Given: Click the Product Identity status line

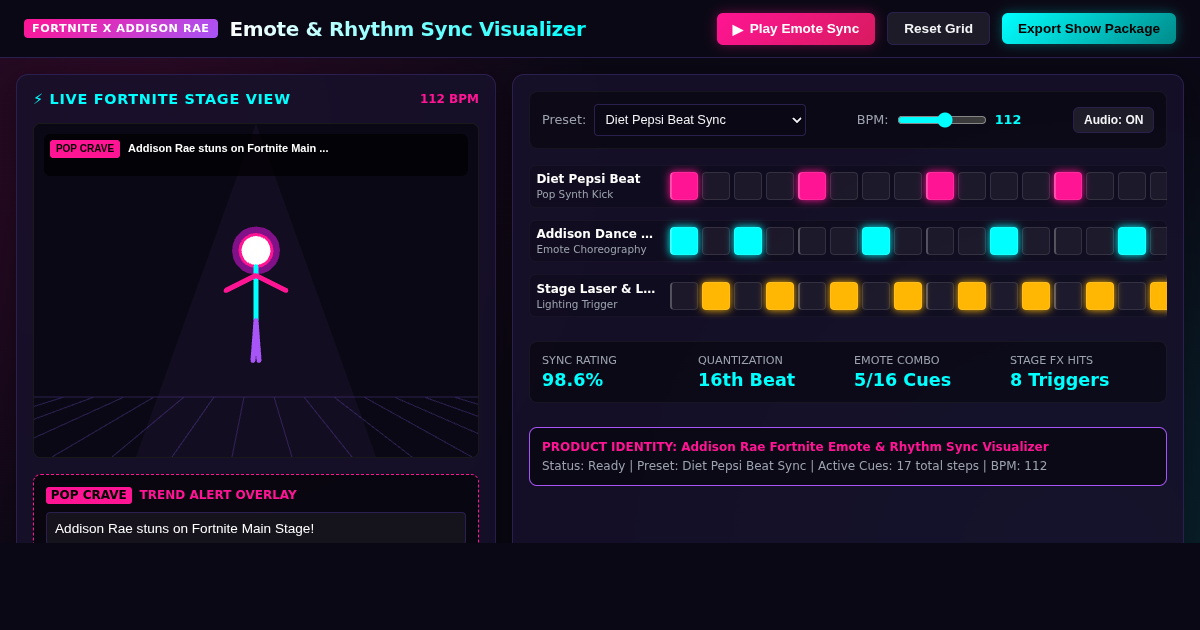Looking at the screenshot, I should pyautogui.click(x=794, y=466).
